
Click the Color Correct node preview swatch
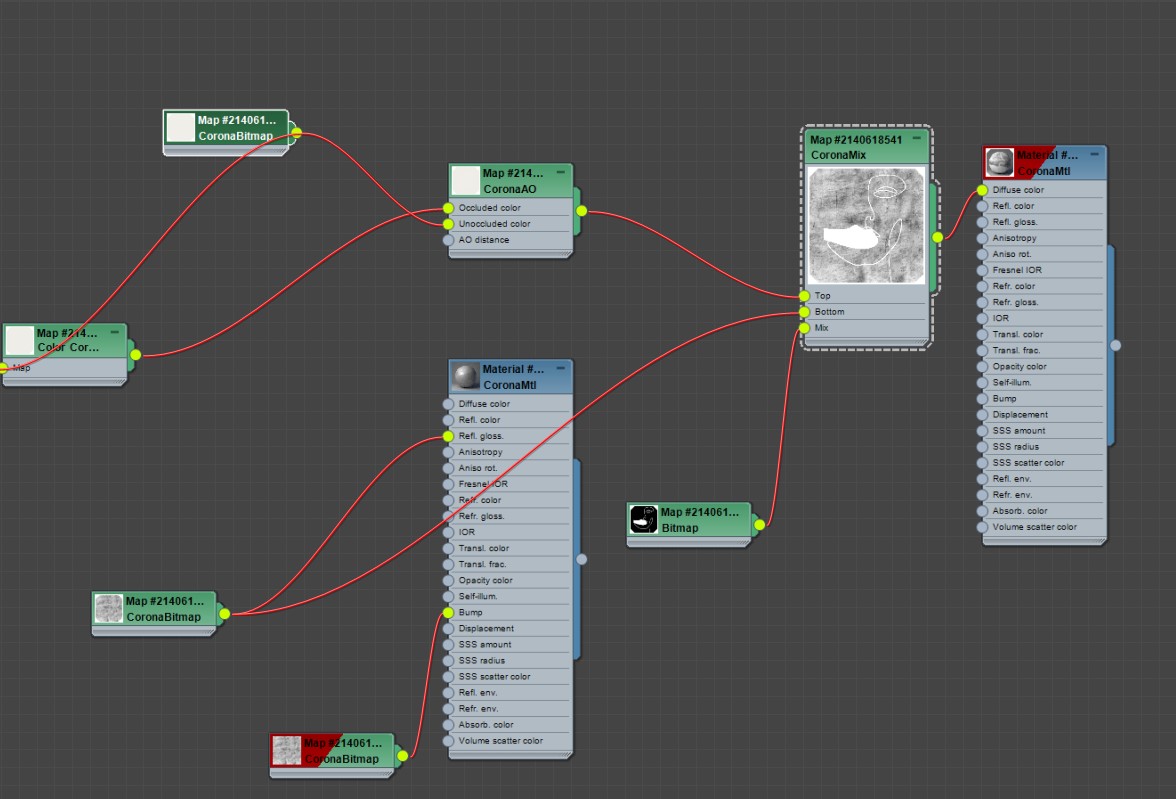coord(20,340)
